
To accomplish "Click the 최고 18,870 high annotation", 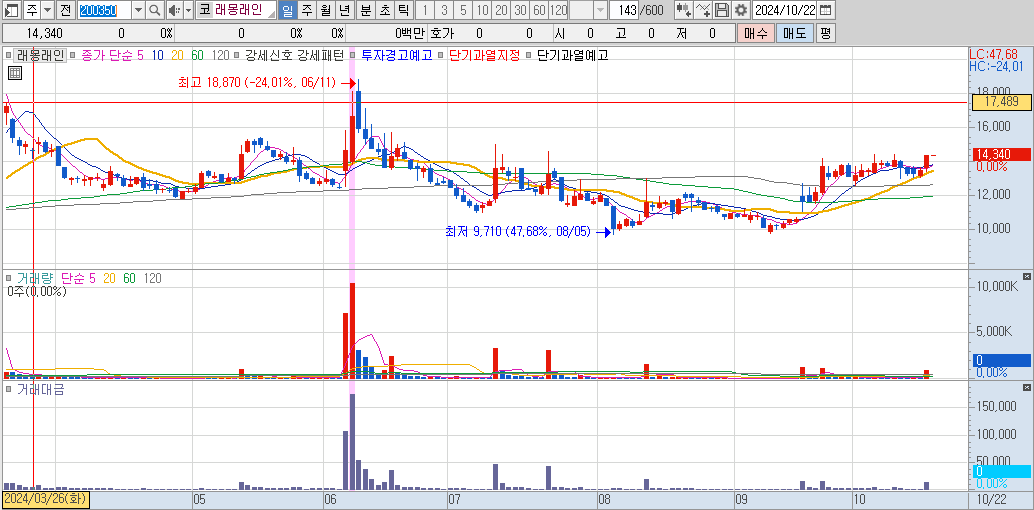I will pyautogui.click(x=257, y=83).
